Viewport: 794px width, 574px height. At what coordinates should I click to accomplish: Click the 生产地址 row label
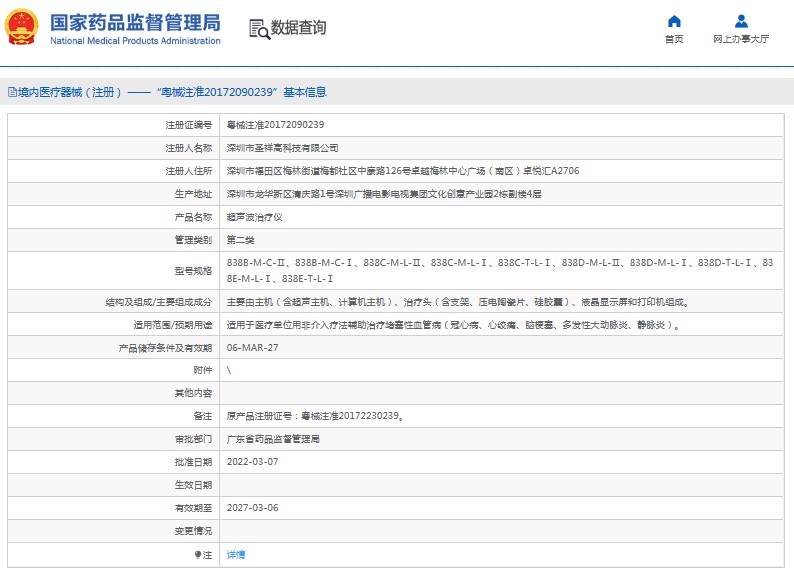pos(193,194)
